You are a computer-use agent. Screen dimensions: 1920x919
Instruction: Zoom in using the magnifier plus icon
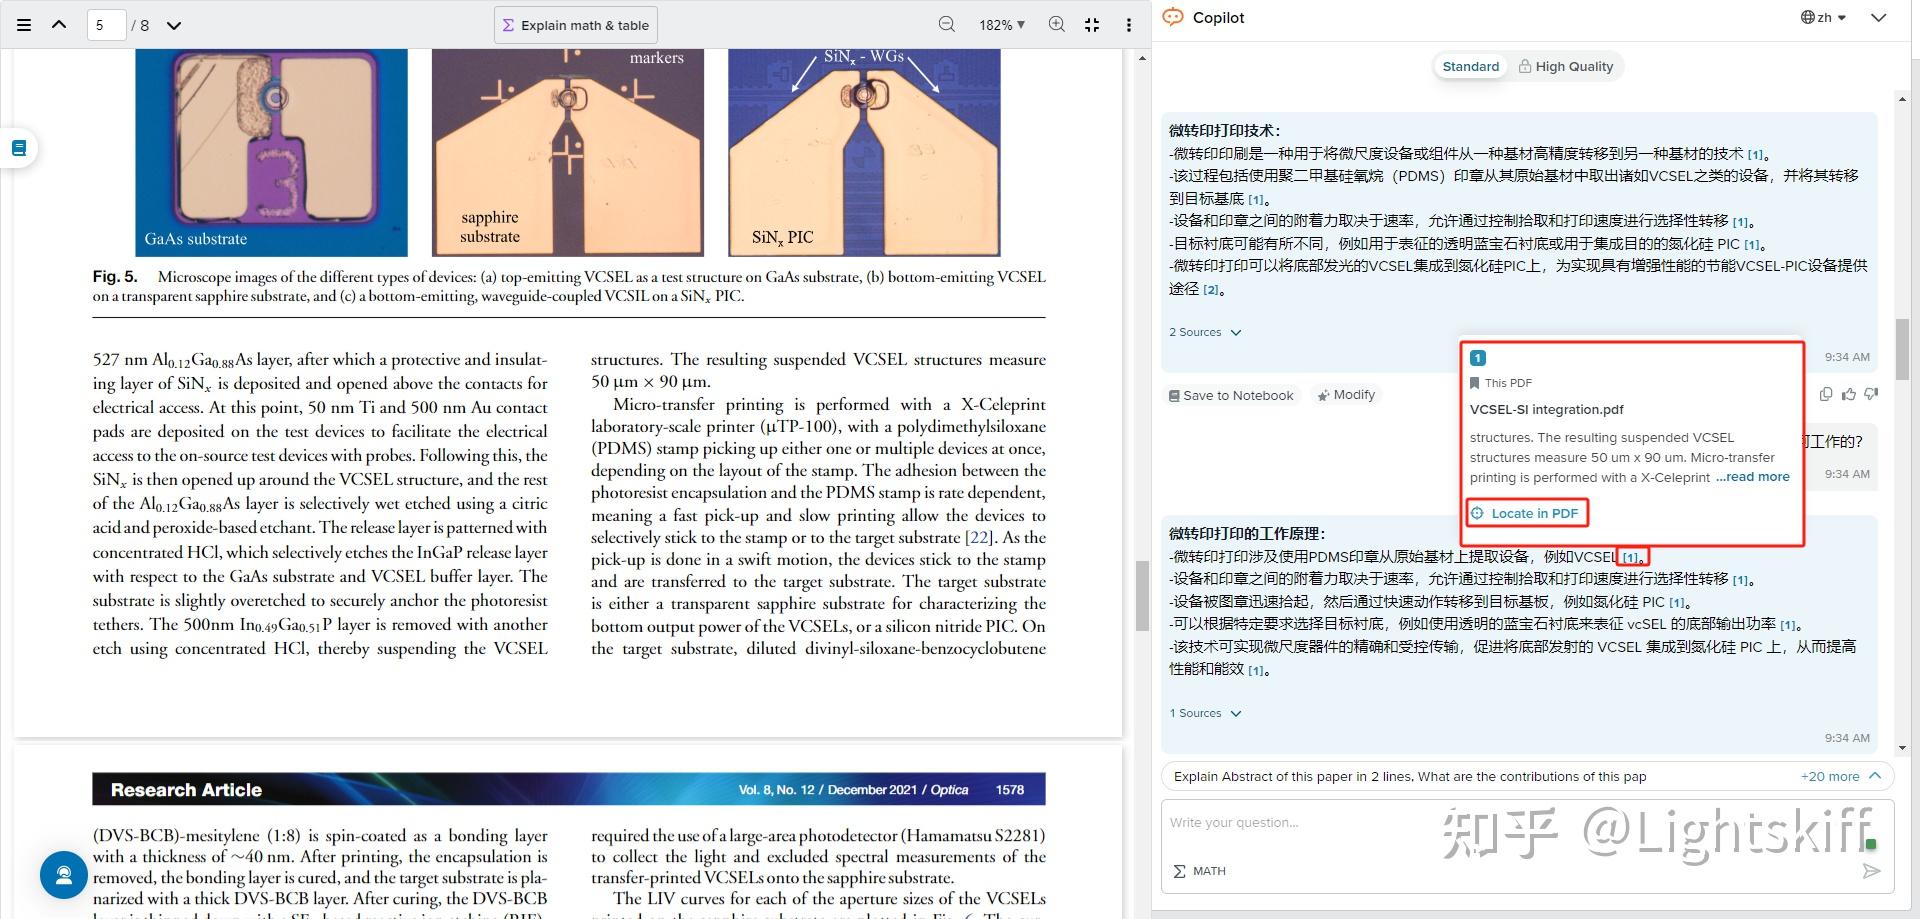pos(1056,24)
